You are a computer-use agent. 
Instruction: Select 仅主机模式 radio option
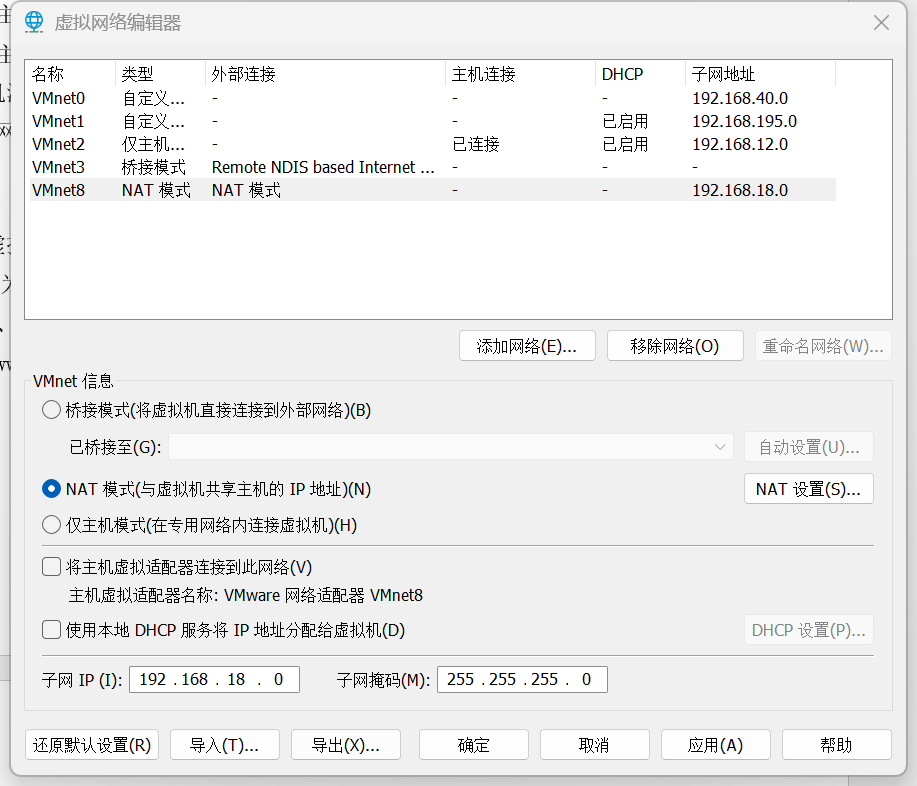(51, 525)
